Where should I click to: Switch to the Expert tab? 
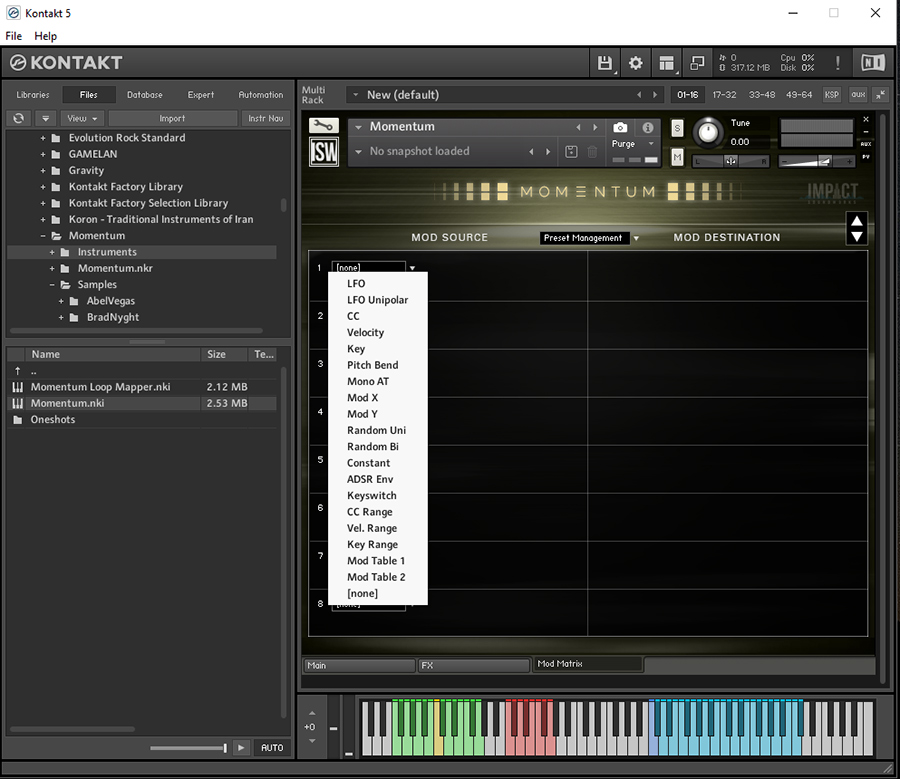[x=201, y=95]
